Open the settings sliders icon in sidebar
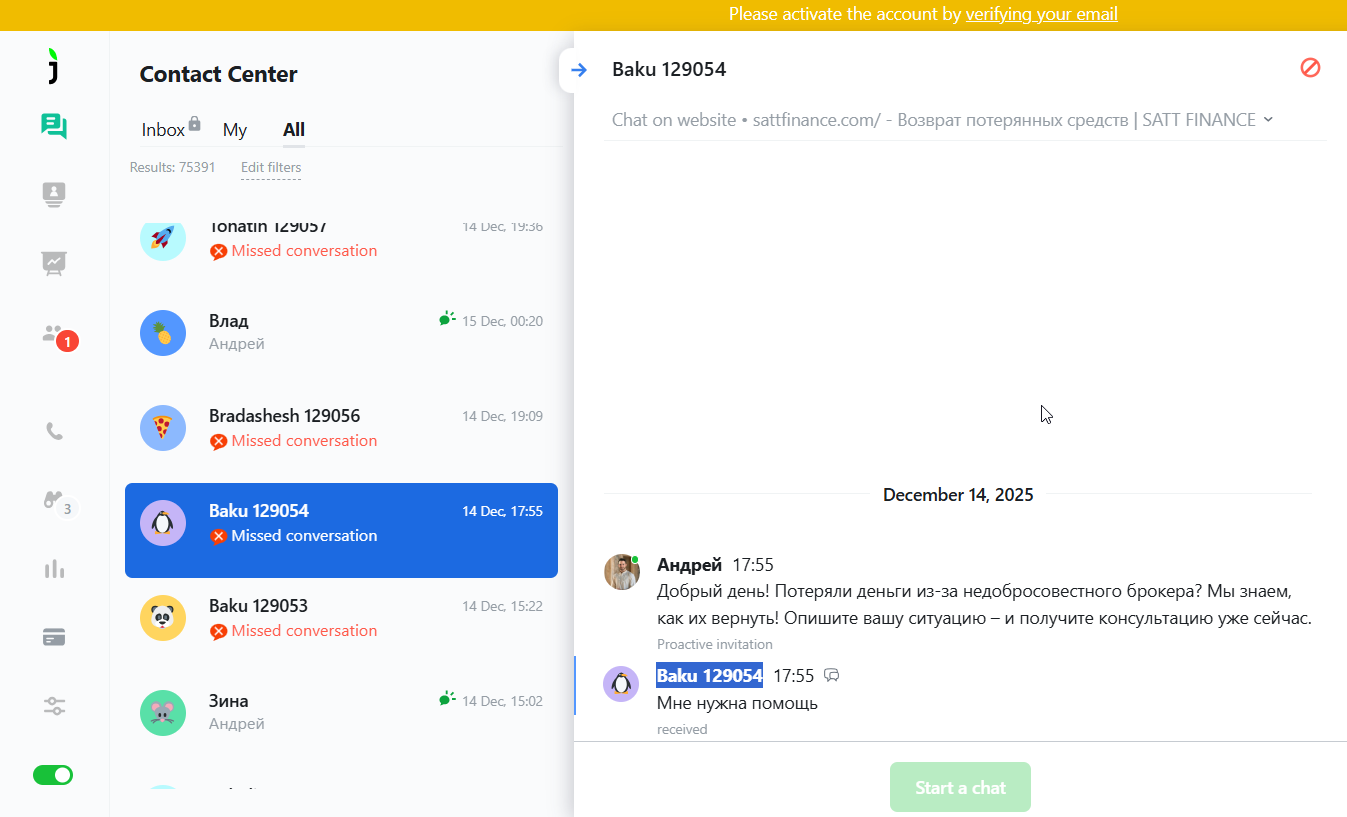 54,706
